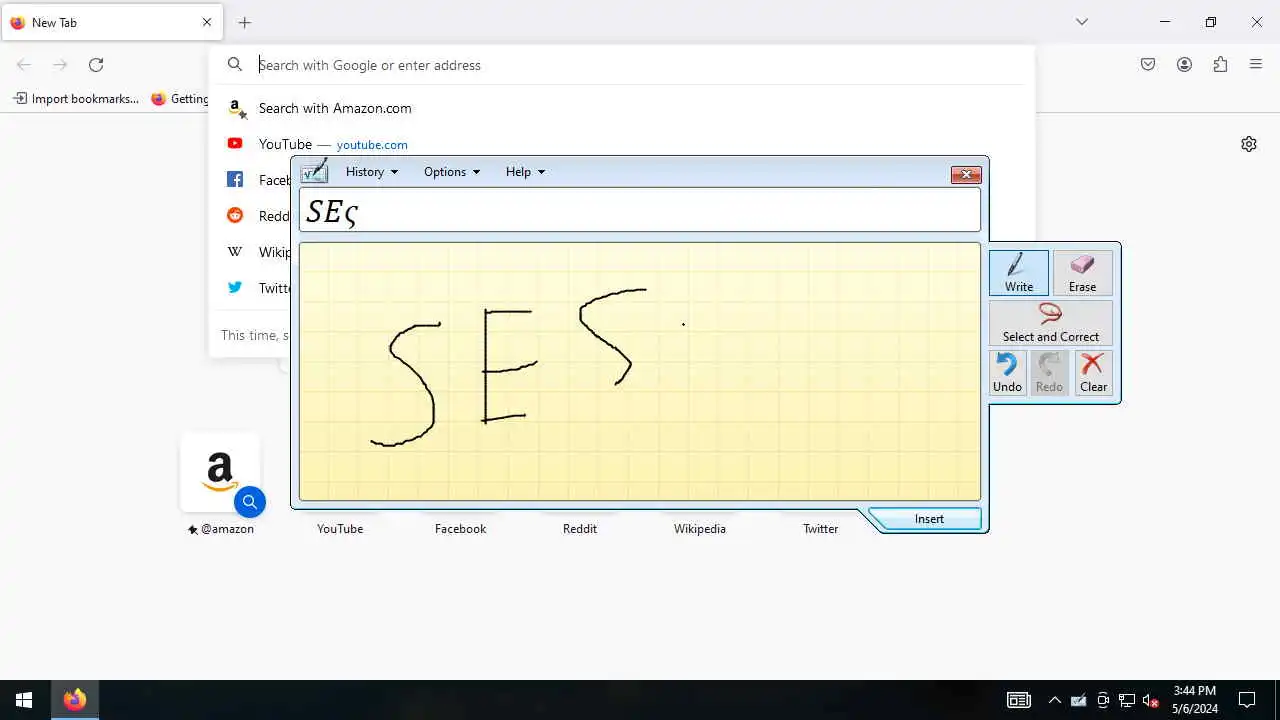Open the Reddit shortcut label
The width and height of the screenshot is (1280, 720).
click(580, 529)
